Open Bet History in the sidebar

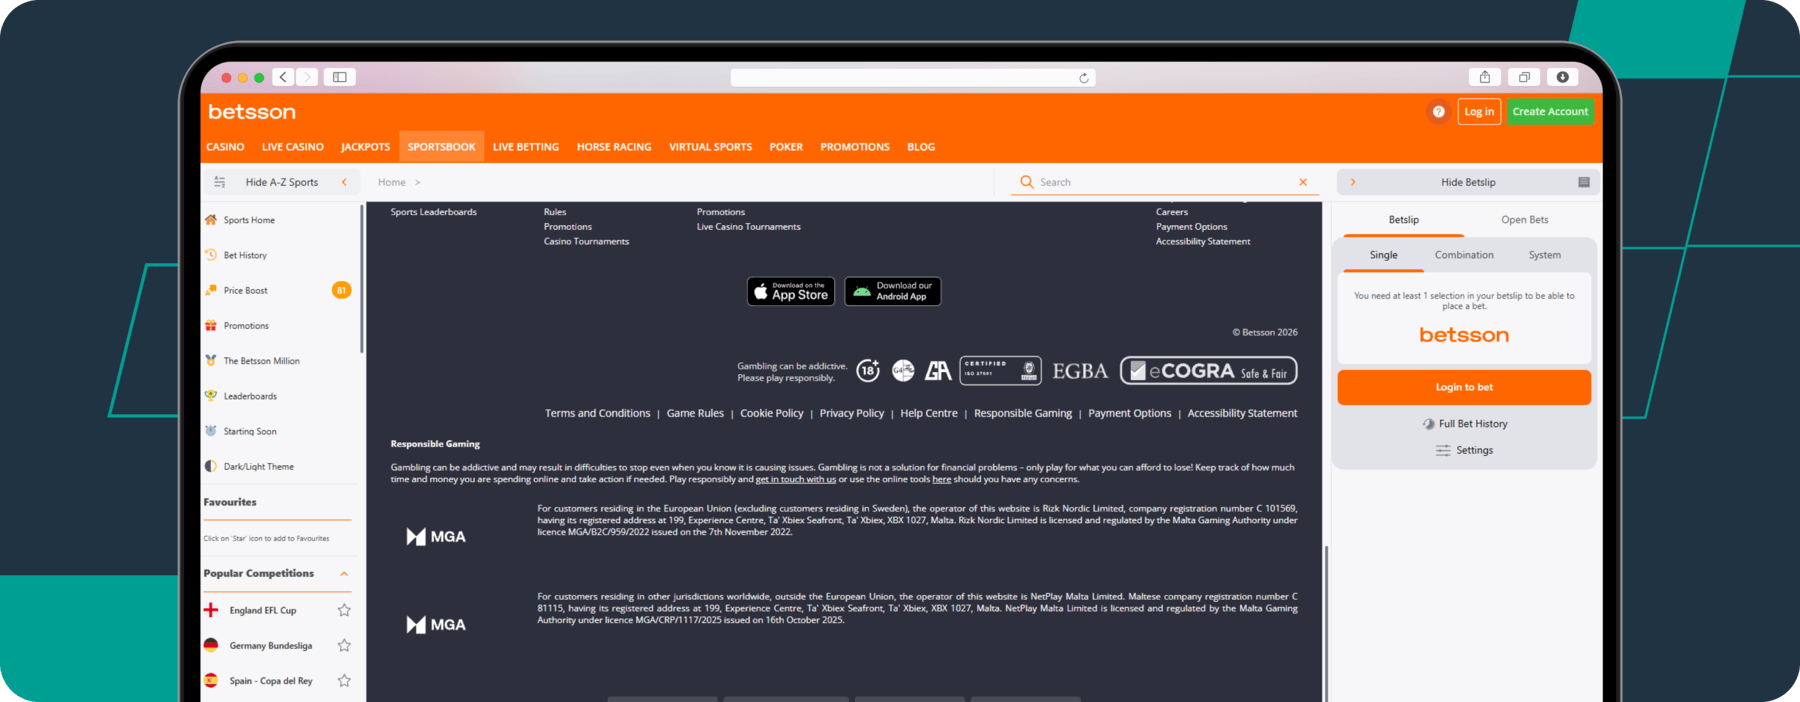point(245,255)
